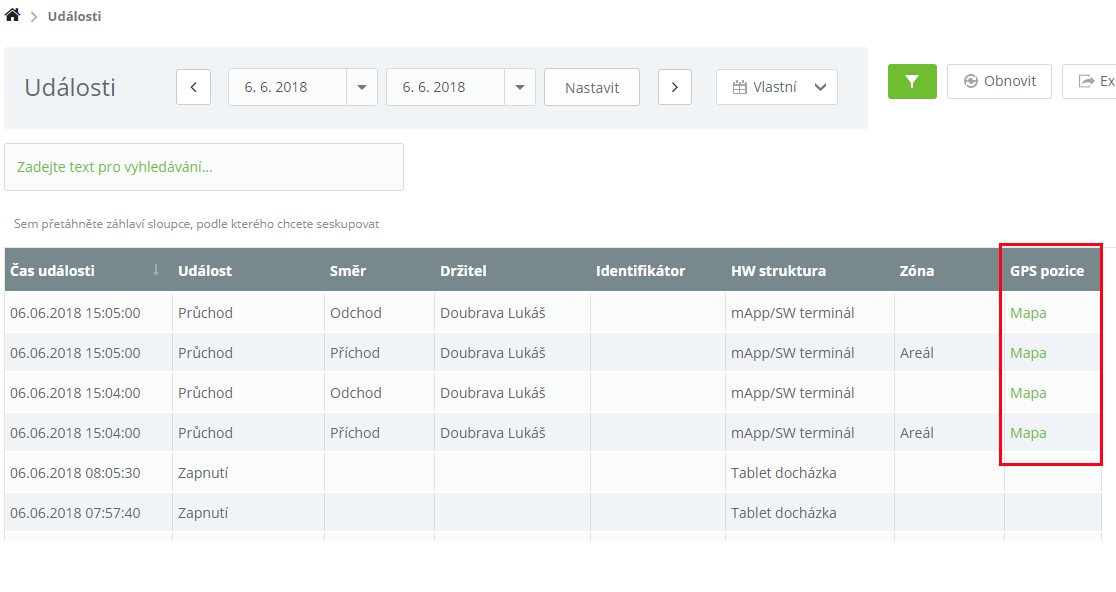
Task: Click the start date field 6. 6. 2018
Action: (x=288, y=87)
